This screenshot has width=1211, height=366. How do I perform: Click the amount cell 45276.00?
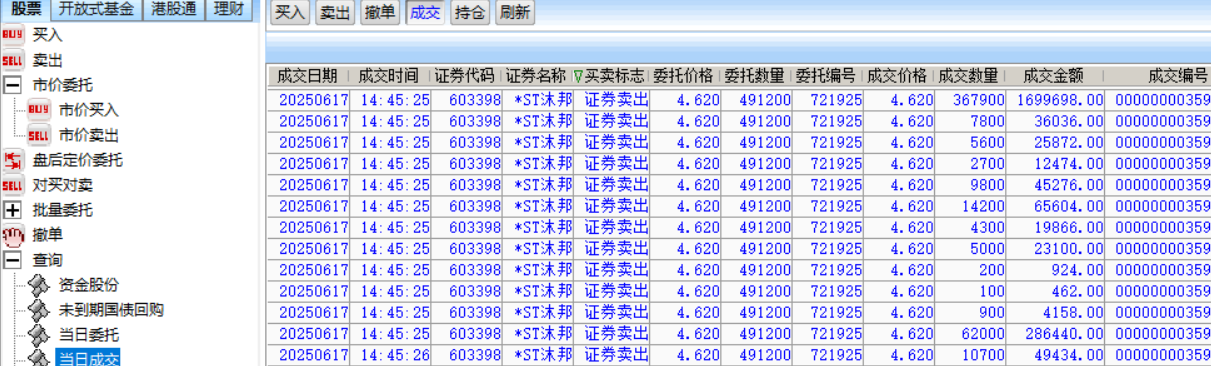pos(1055,184)
